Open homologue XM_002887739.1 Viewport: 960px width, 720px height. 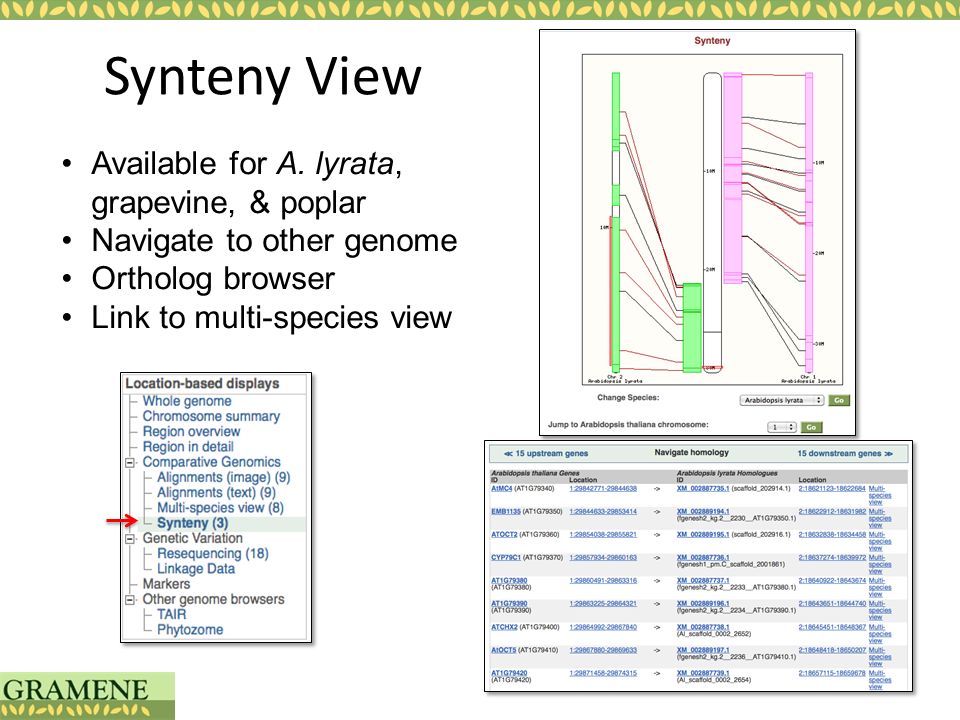[x=703, y=673]
